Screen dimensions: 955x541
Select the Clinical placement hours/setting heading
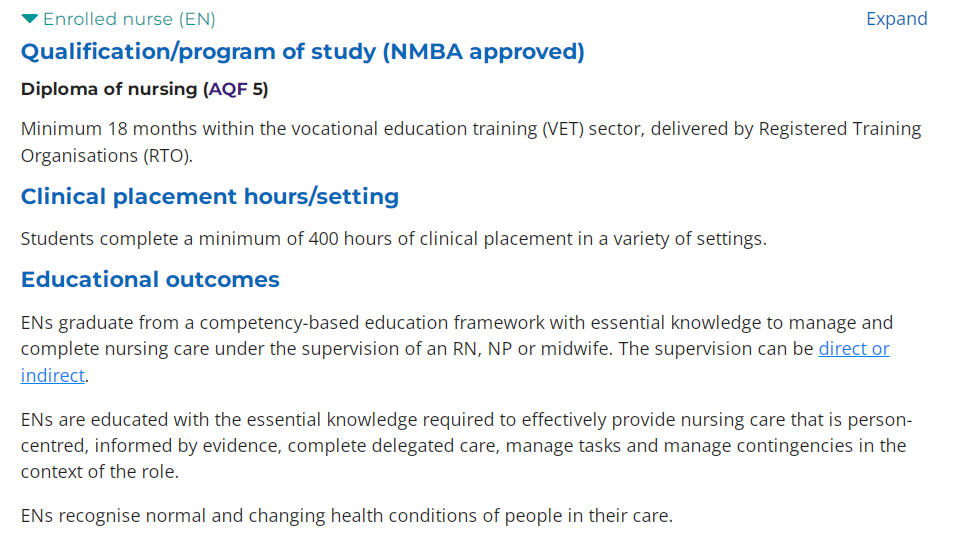point(210,197)
